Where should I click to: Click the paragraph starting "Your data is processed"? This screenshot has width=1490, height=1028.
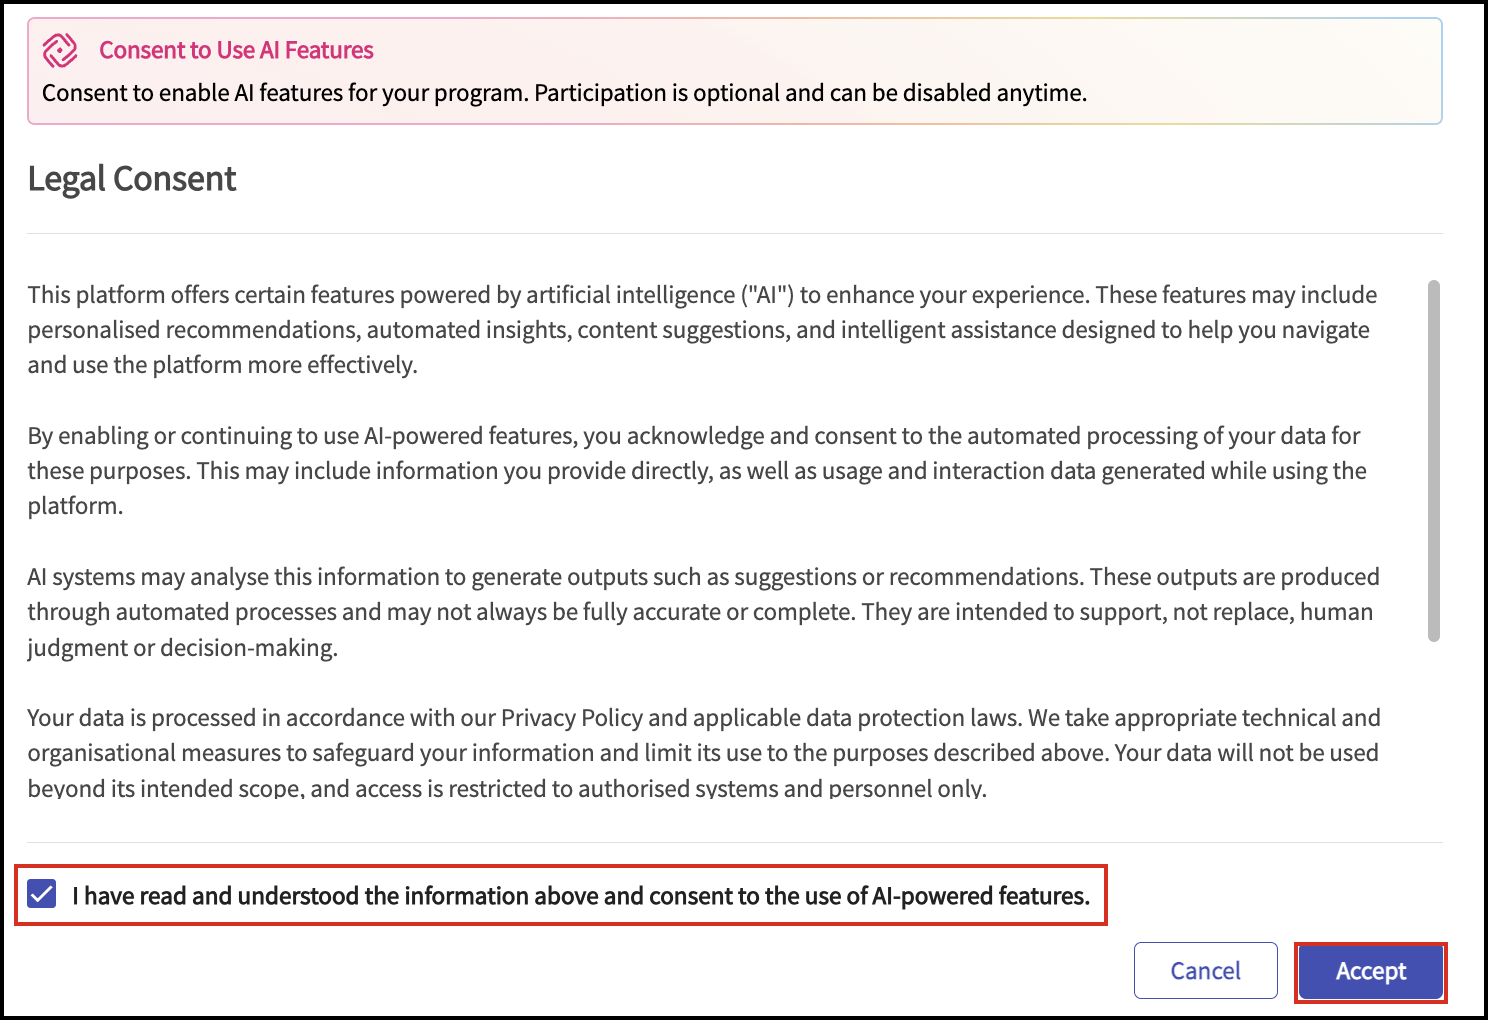click(x=700, y=753)
